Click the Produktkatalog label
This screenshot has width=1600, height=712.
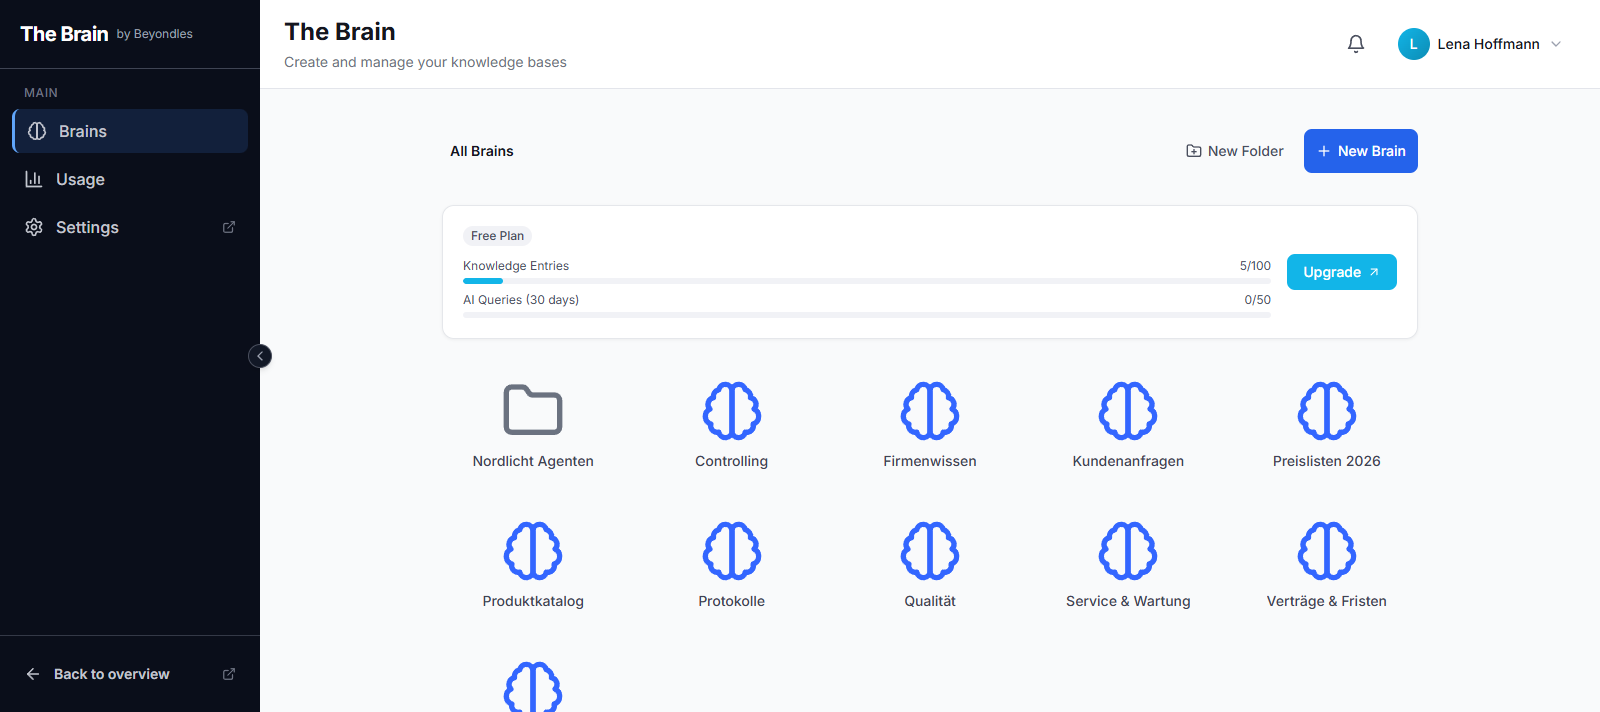tap(533, 601)
